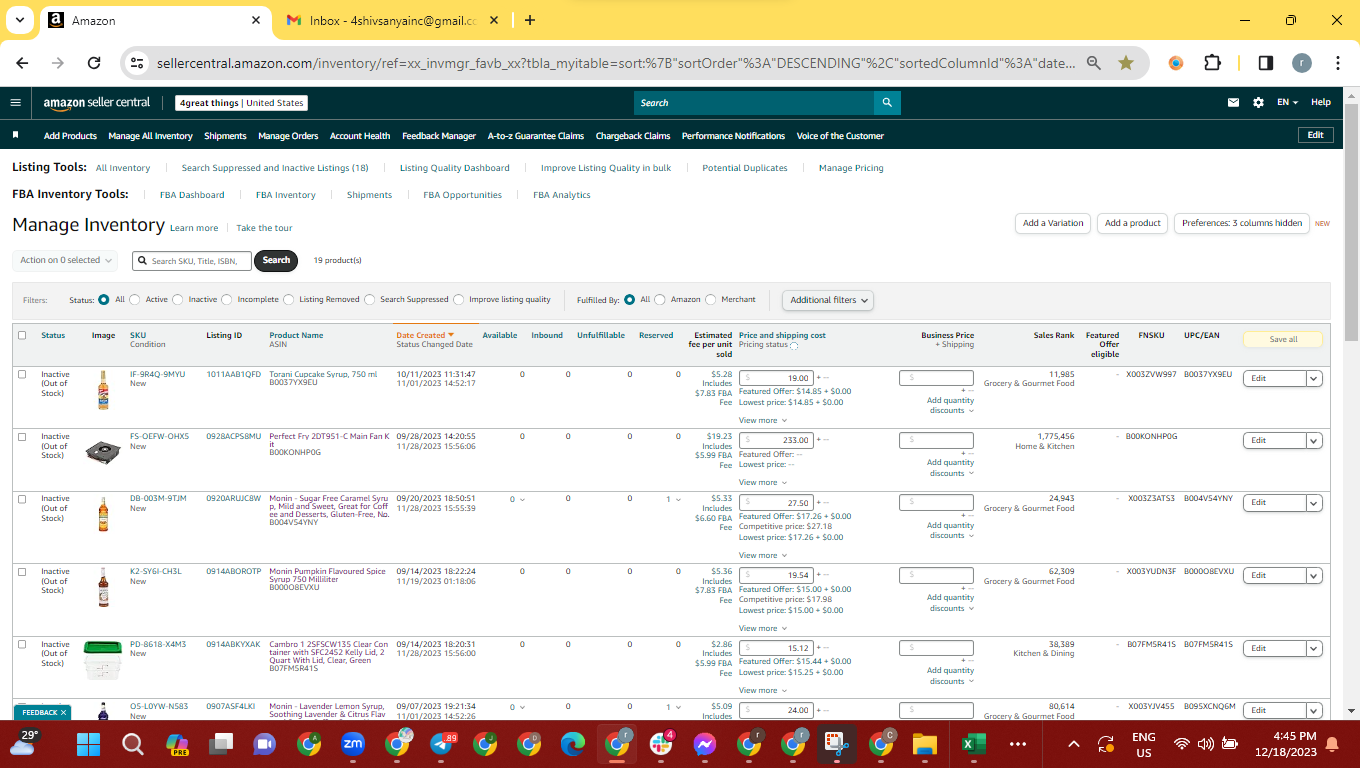Open the Seller Central hamburger menu

[x=15, y=102]
